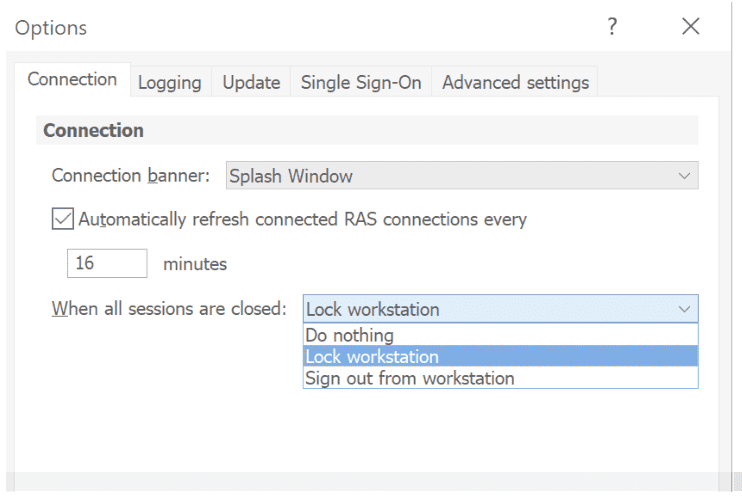Viewport: 742px width, 496px height.
Task: Select highlighted Lock workstation list entry
Action: [372, 356]
